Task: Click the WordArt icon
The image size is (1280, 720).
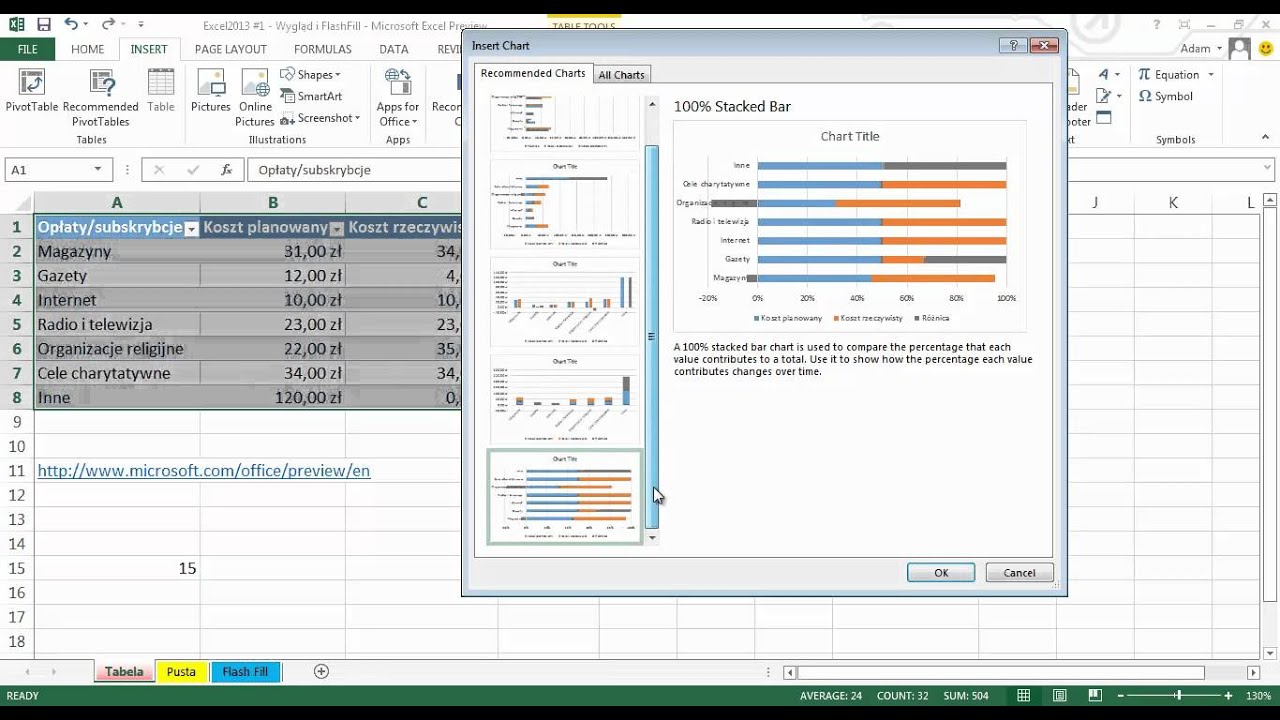Action: (x=1104, y=75)
